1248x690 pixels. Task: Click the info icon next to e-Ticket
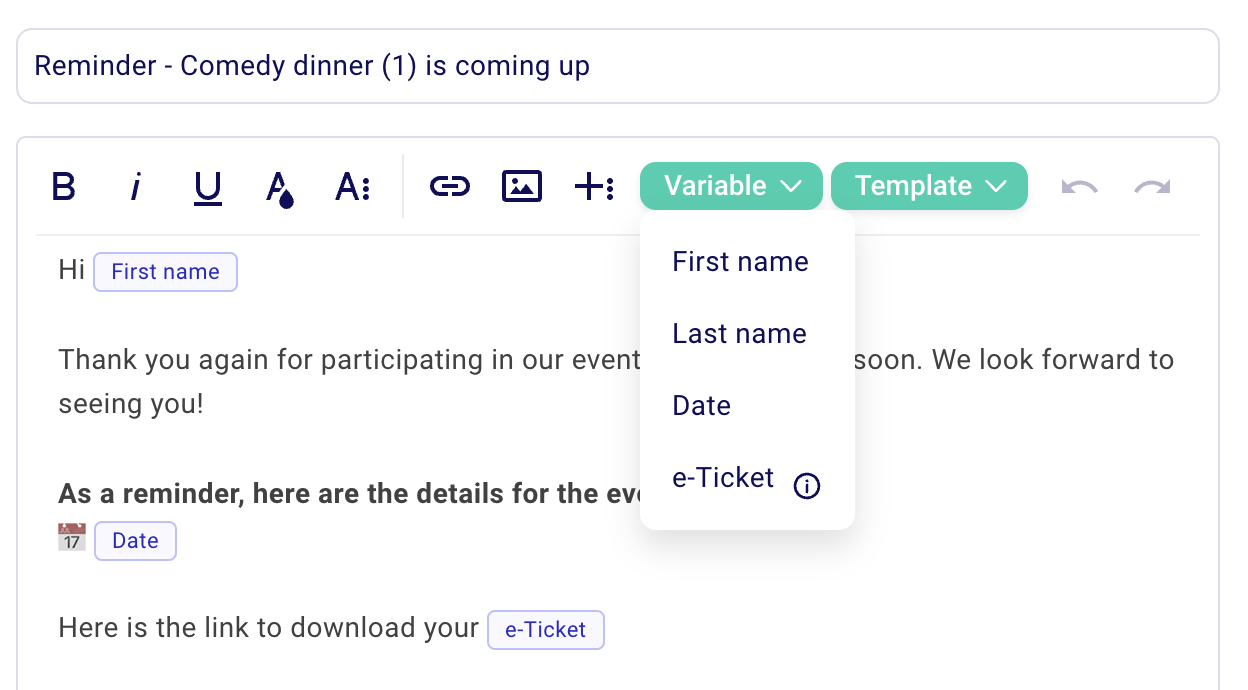(x=806, y=486)
